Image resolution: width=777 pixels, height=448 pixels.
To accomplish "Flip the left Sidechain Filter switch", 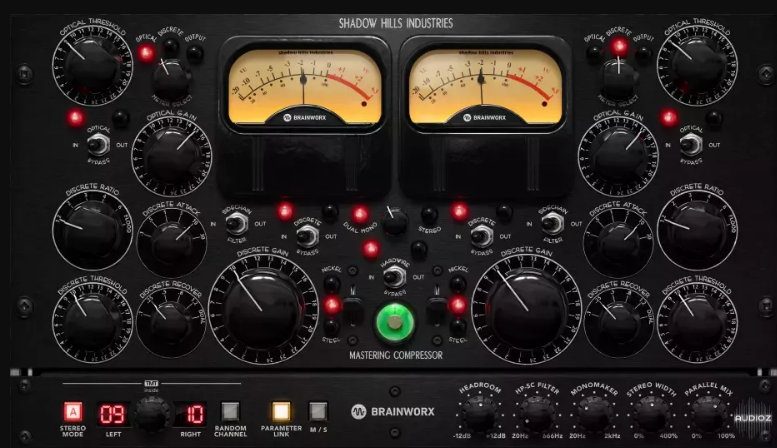I will pos(236,225).
